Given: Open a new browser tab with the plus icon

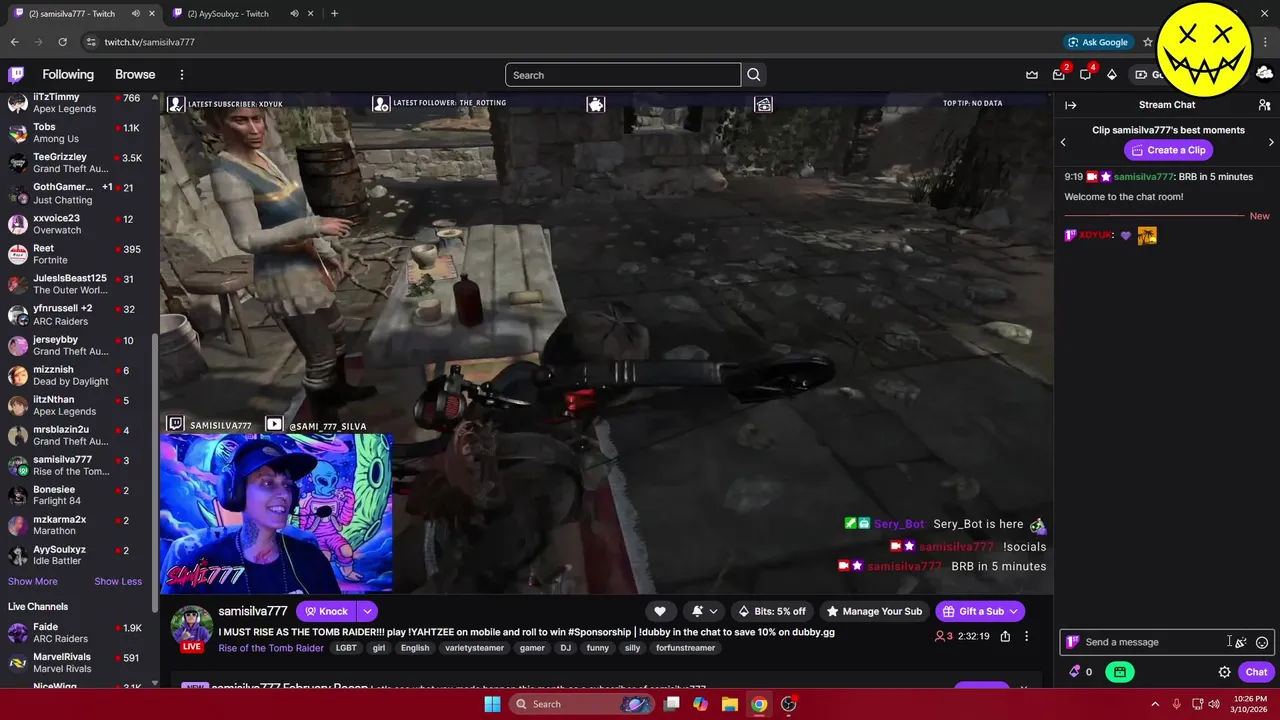Looking at the screenshot, I should click(334, 13).
